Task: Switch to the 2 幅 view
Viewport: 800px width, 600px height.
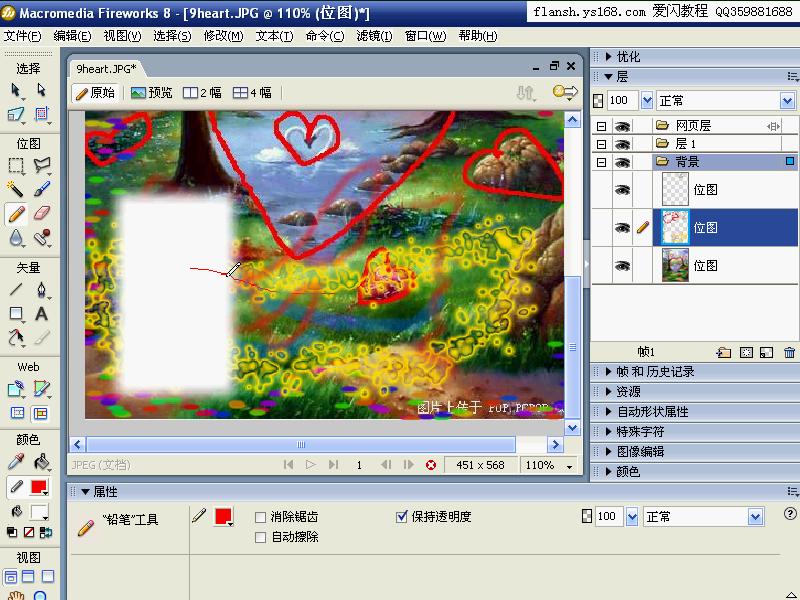Action: pos(203,92)
